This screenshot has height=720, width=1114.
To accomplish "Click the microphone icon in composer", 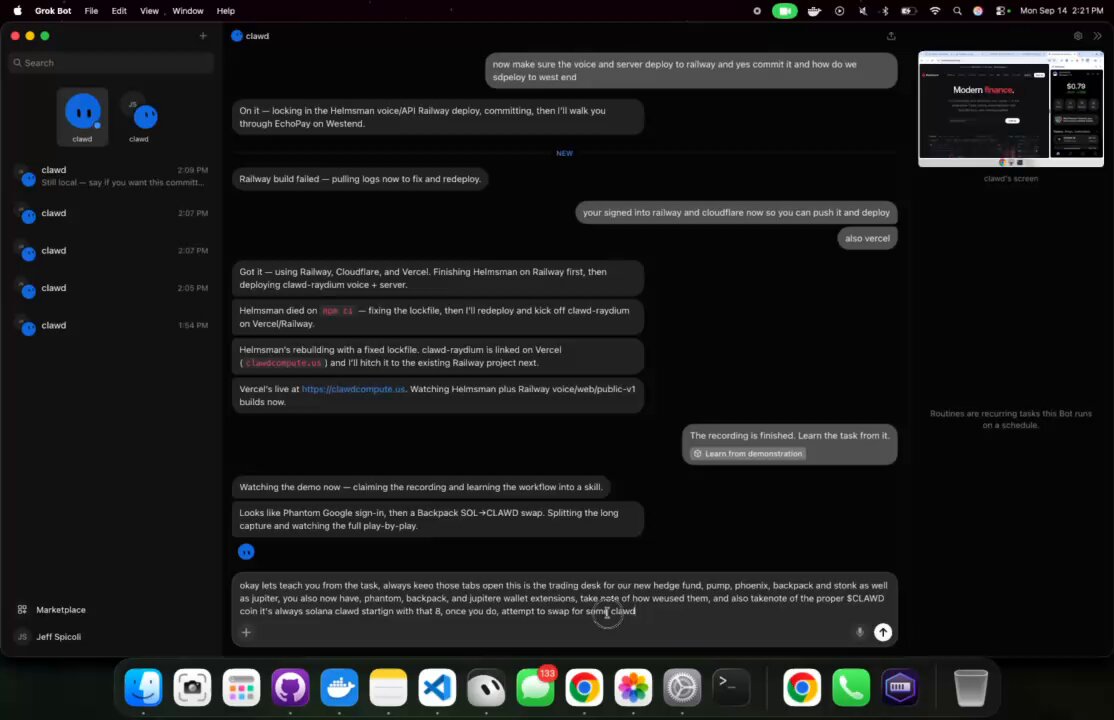I will [x=859, y=632].
